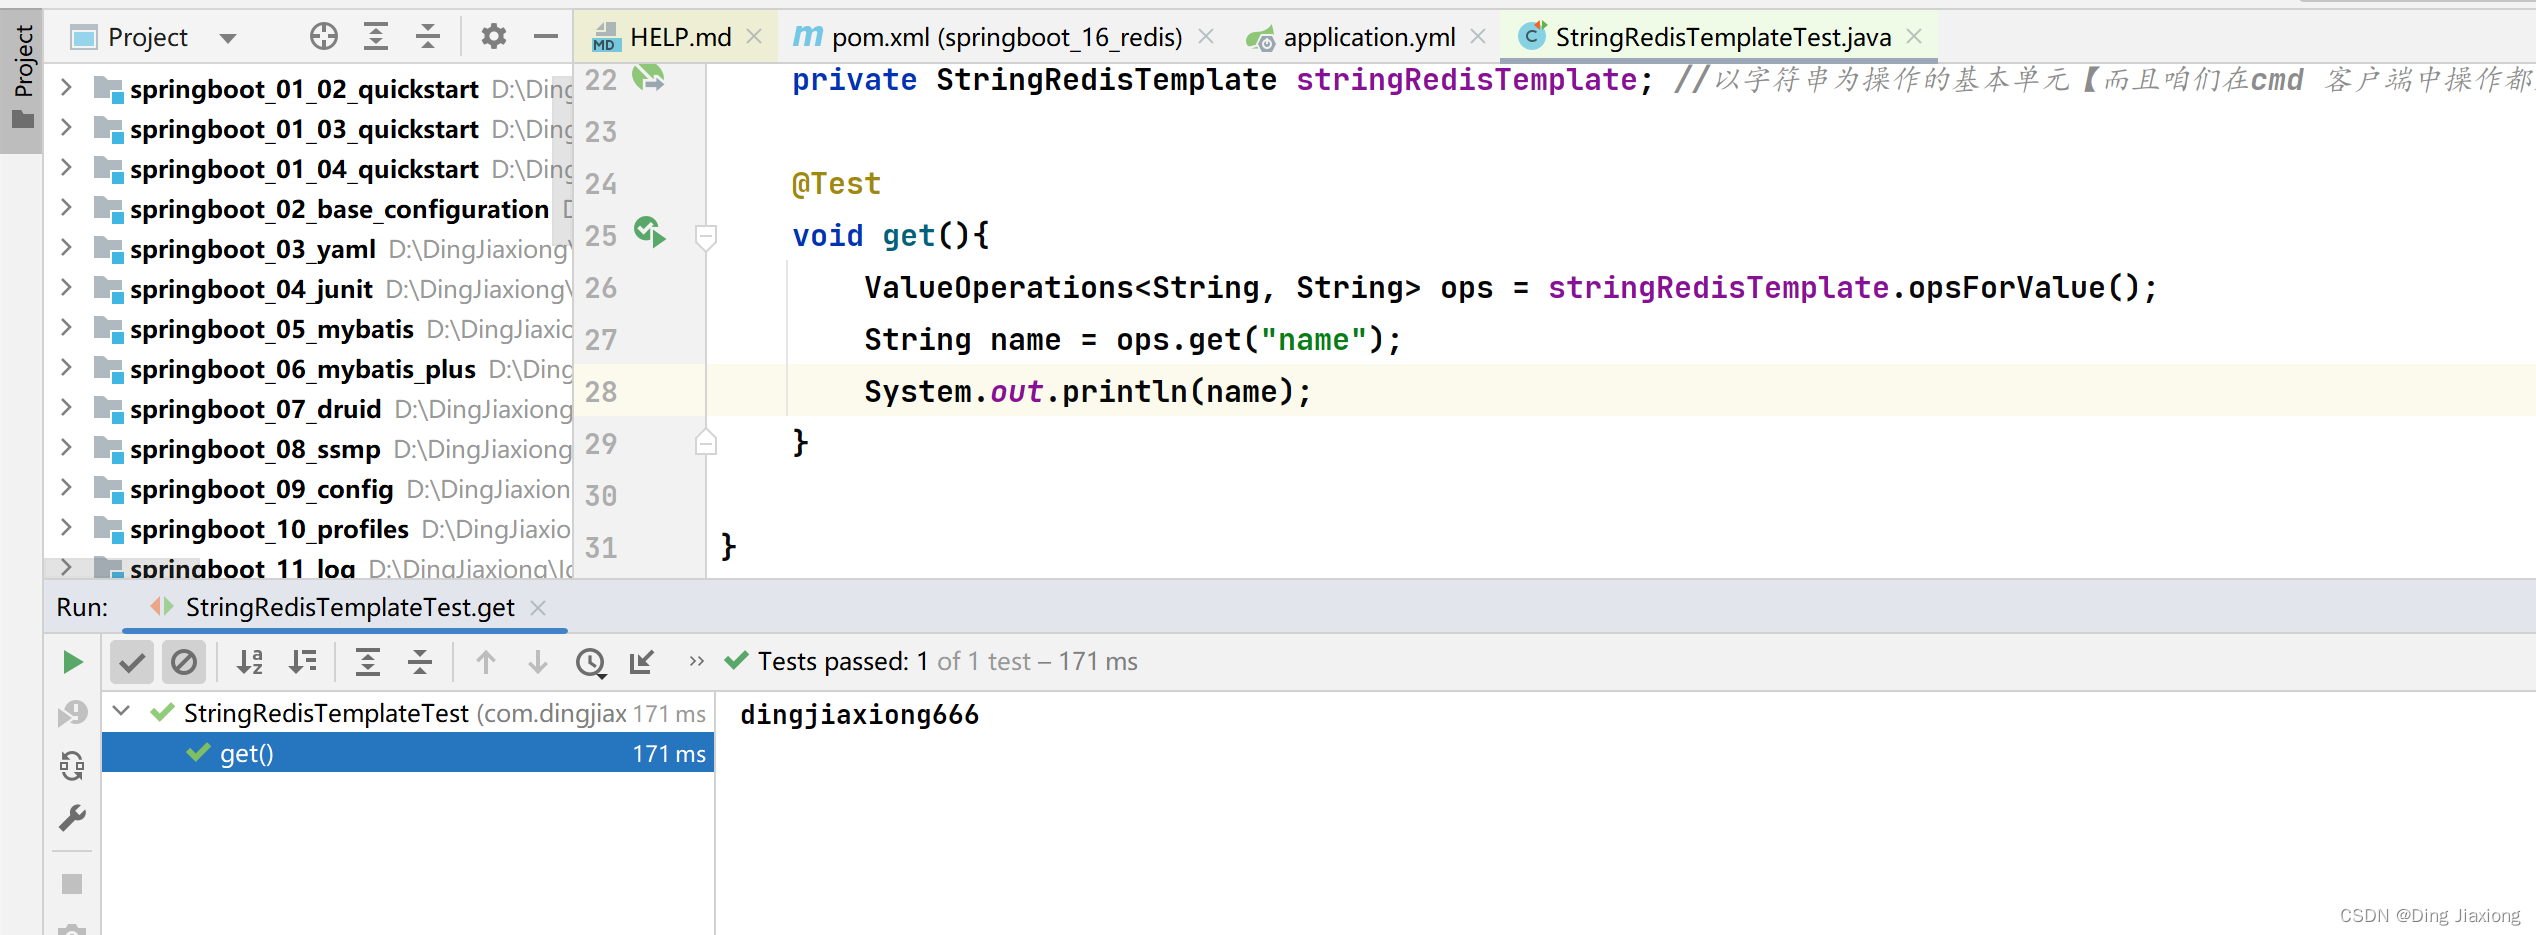Expand springboot_01_02_quickstart module
The height and width of the screenshot is (935, 2536).
66,87
